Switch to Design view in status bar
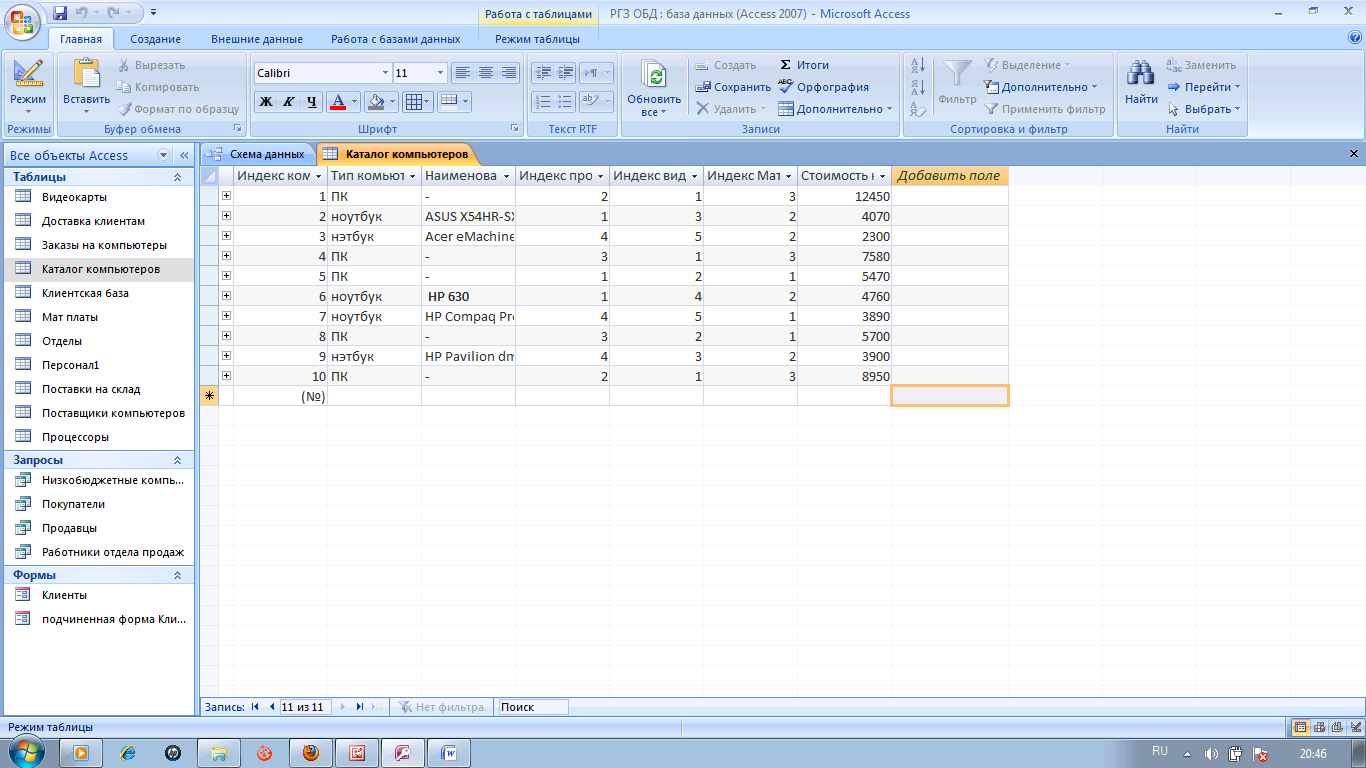Image resolution: width=1366 pixels, height=768 pixels. pyautogui.click(x=1354, y=727)
